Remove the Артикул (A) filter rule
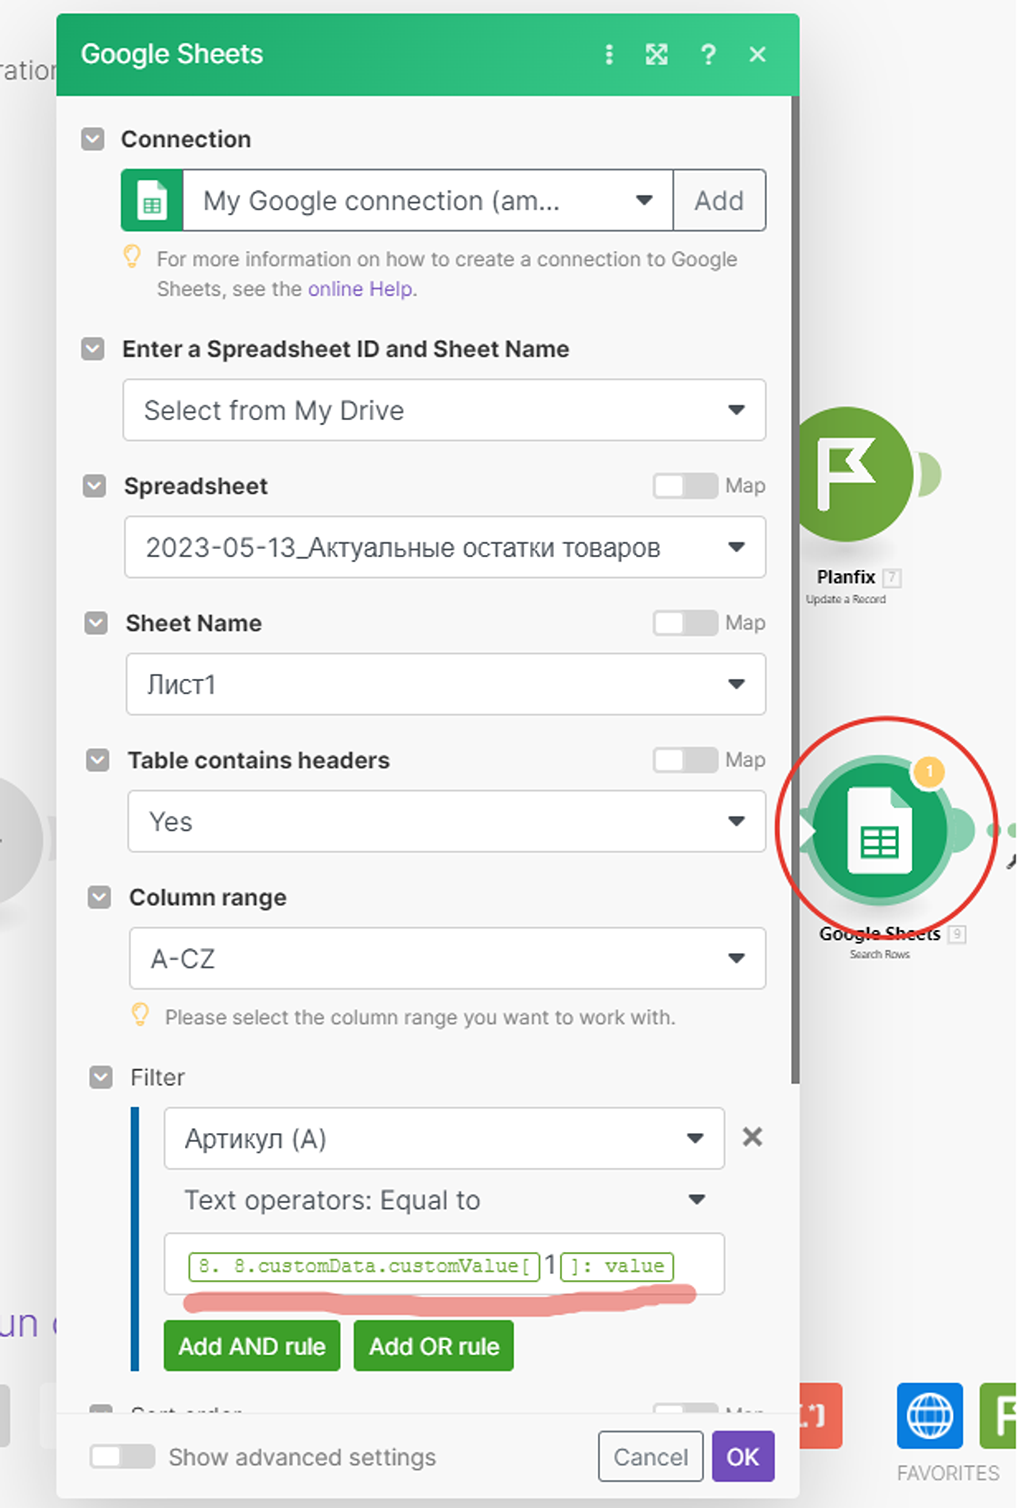Screen dimensions: 1024x1508 click(x=753, y=1137)
